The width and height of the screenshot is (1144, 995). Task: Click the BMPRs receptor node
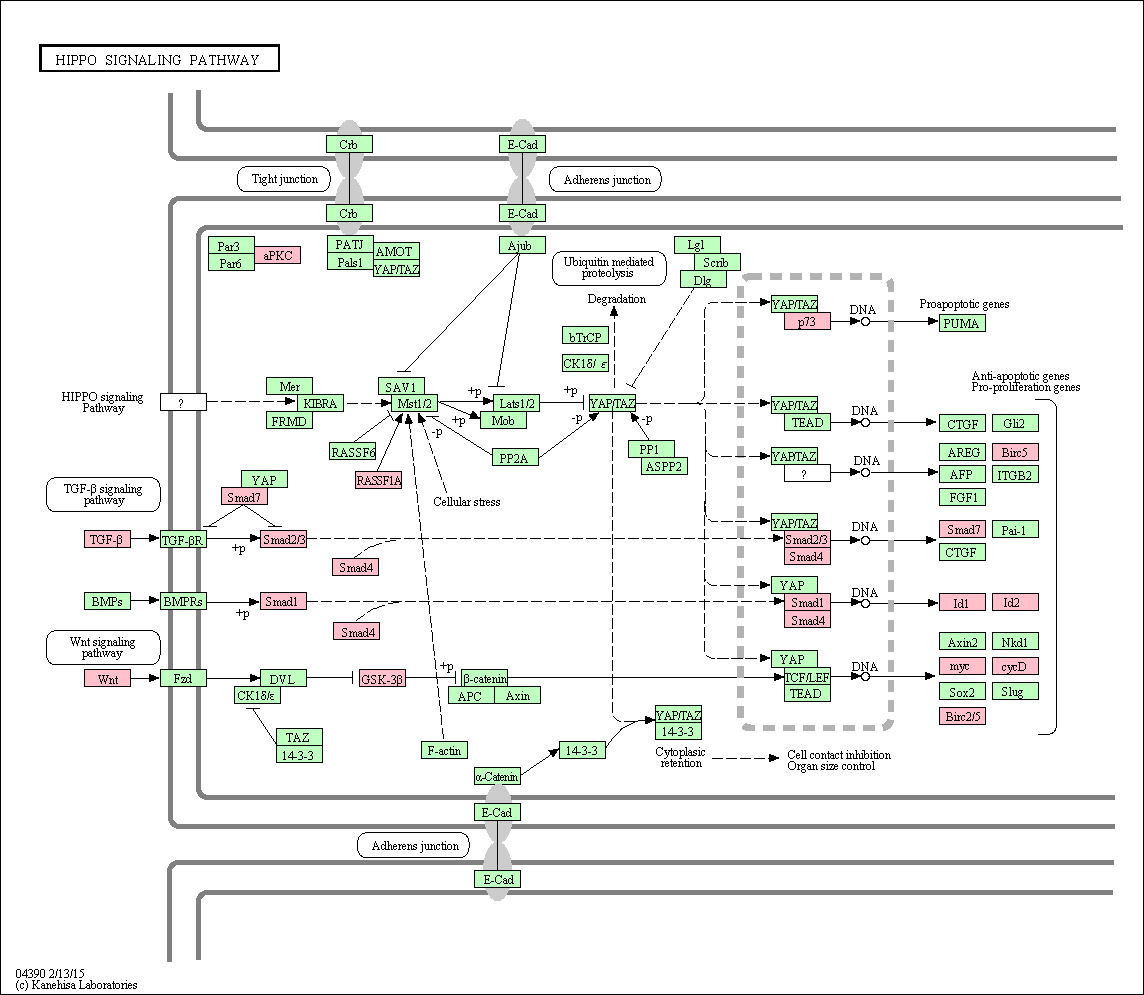pos(183,601)
